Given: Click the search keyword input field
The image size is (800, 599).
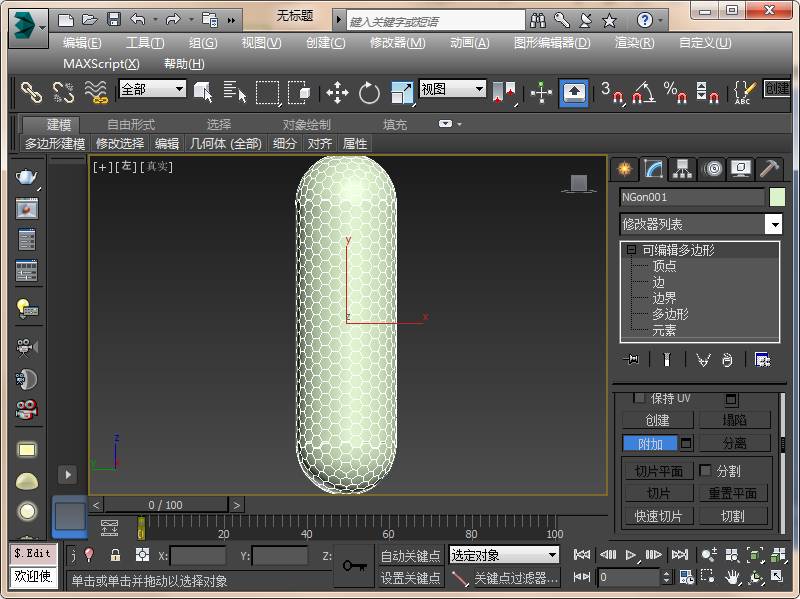Looking at the screenshot, I should (436, 21).
